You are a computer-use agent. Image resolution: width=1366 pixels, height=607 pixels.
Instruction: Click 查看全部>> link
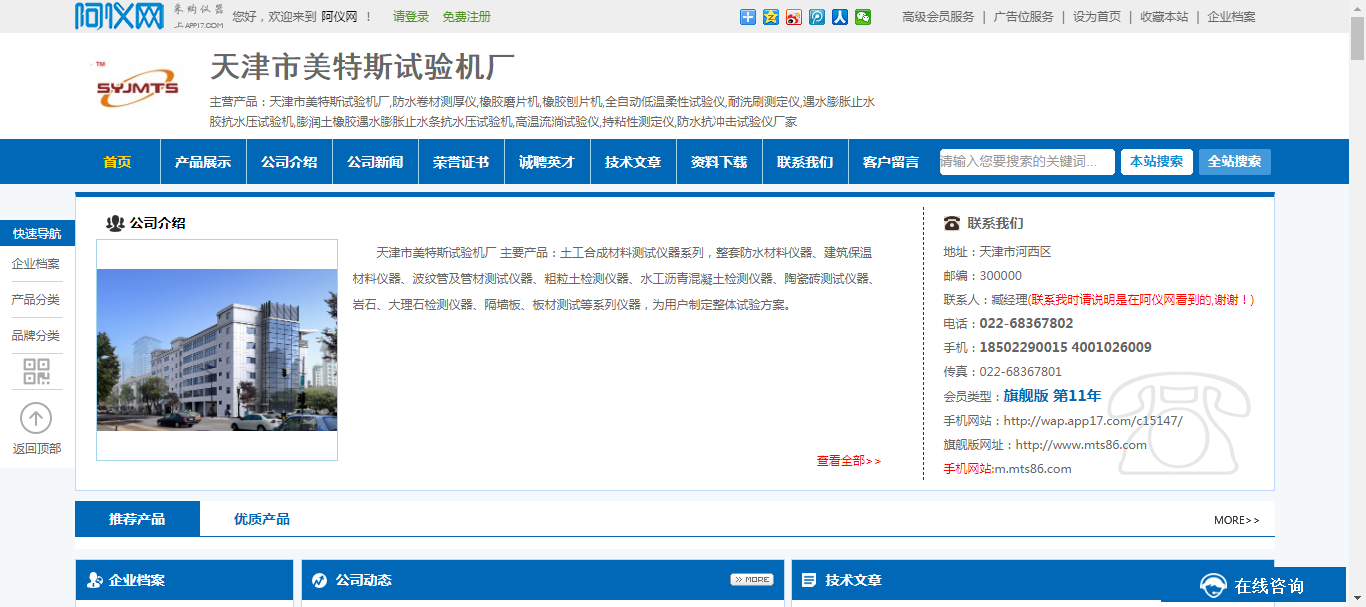(849, 461)
